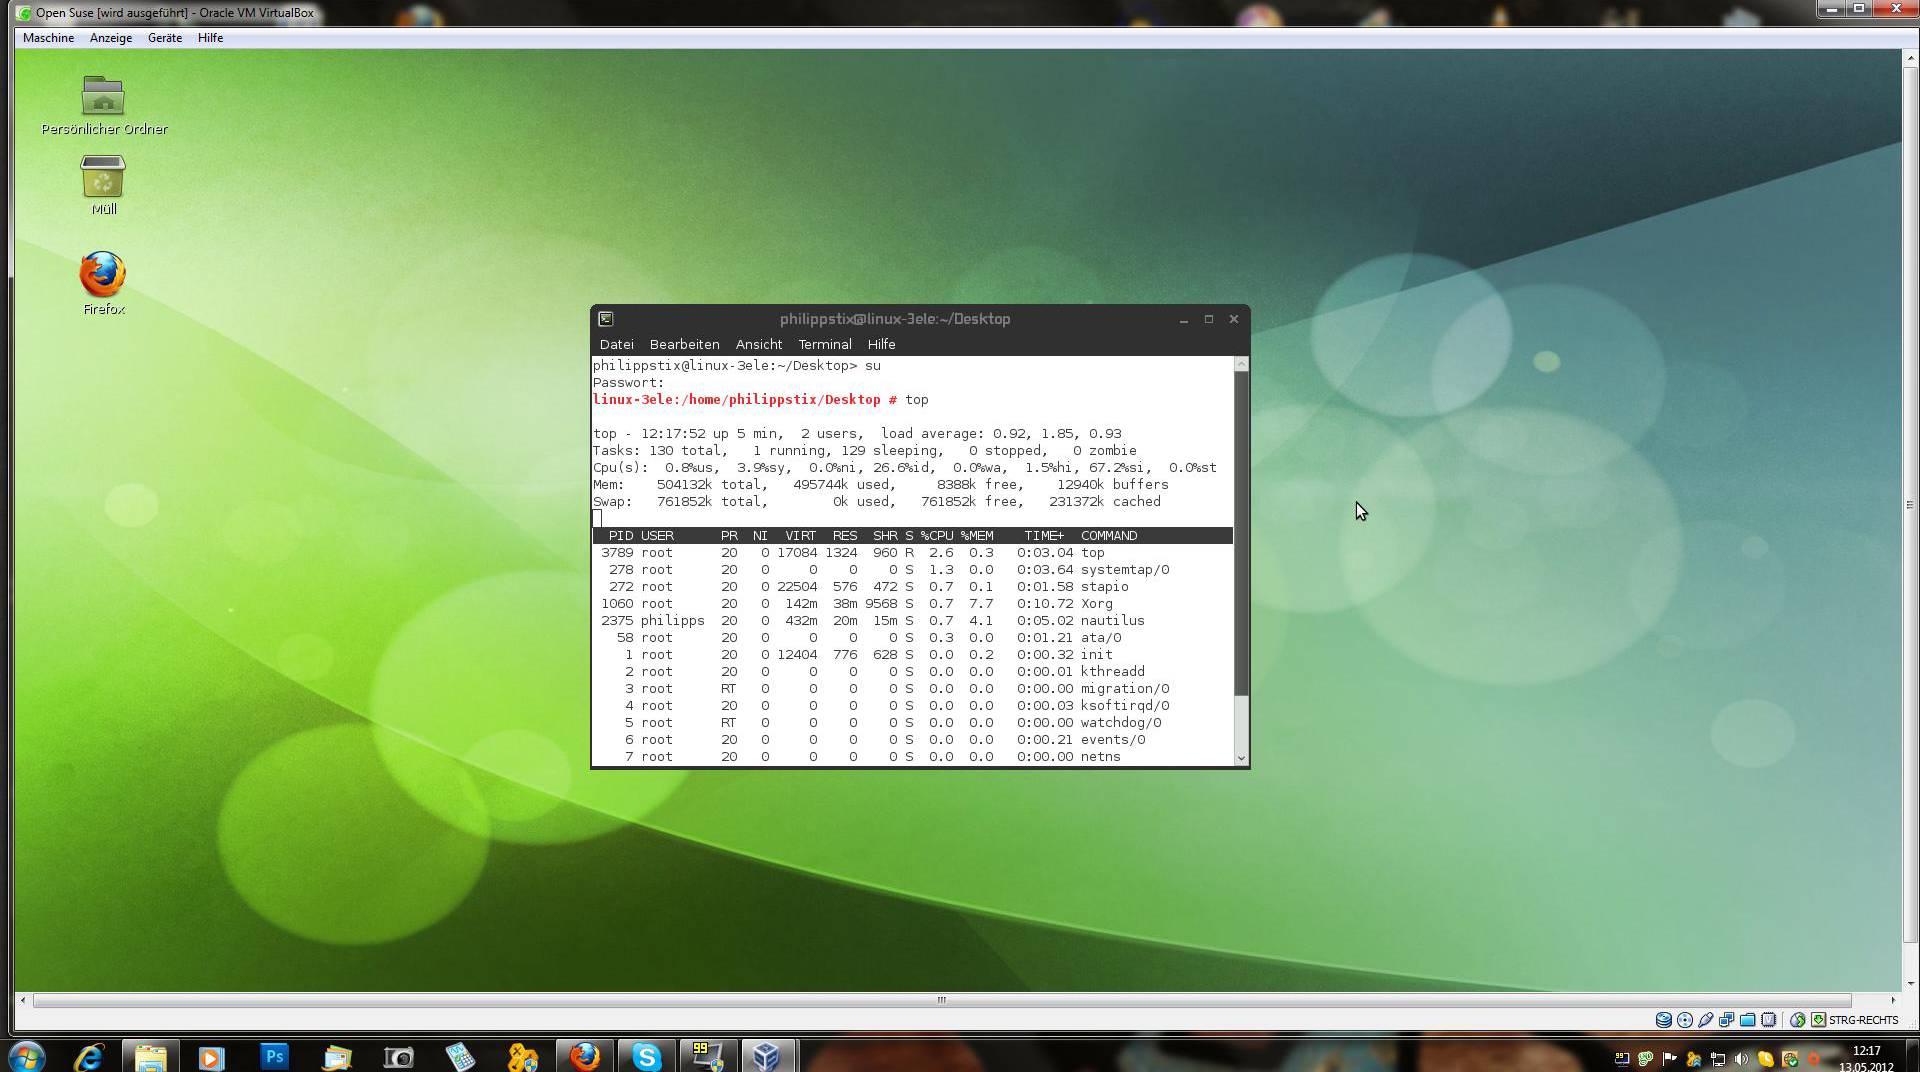
Task: Click the Photoshop icon in Windows taskbar
Action: point(274,1056)
